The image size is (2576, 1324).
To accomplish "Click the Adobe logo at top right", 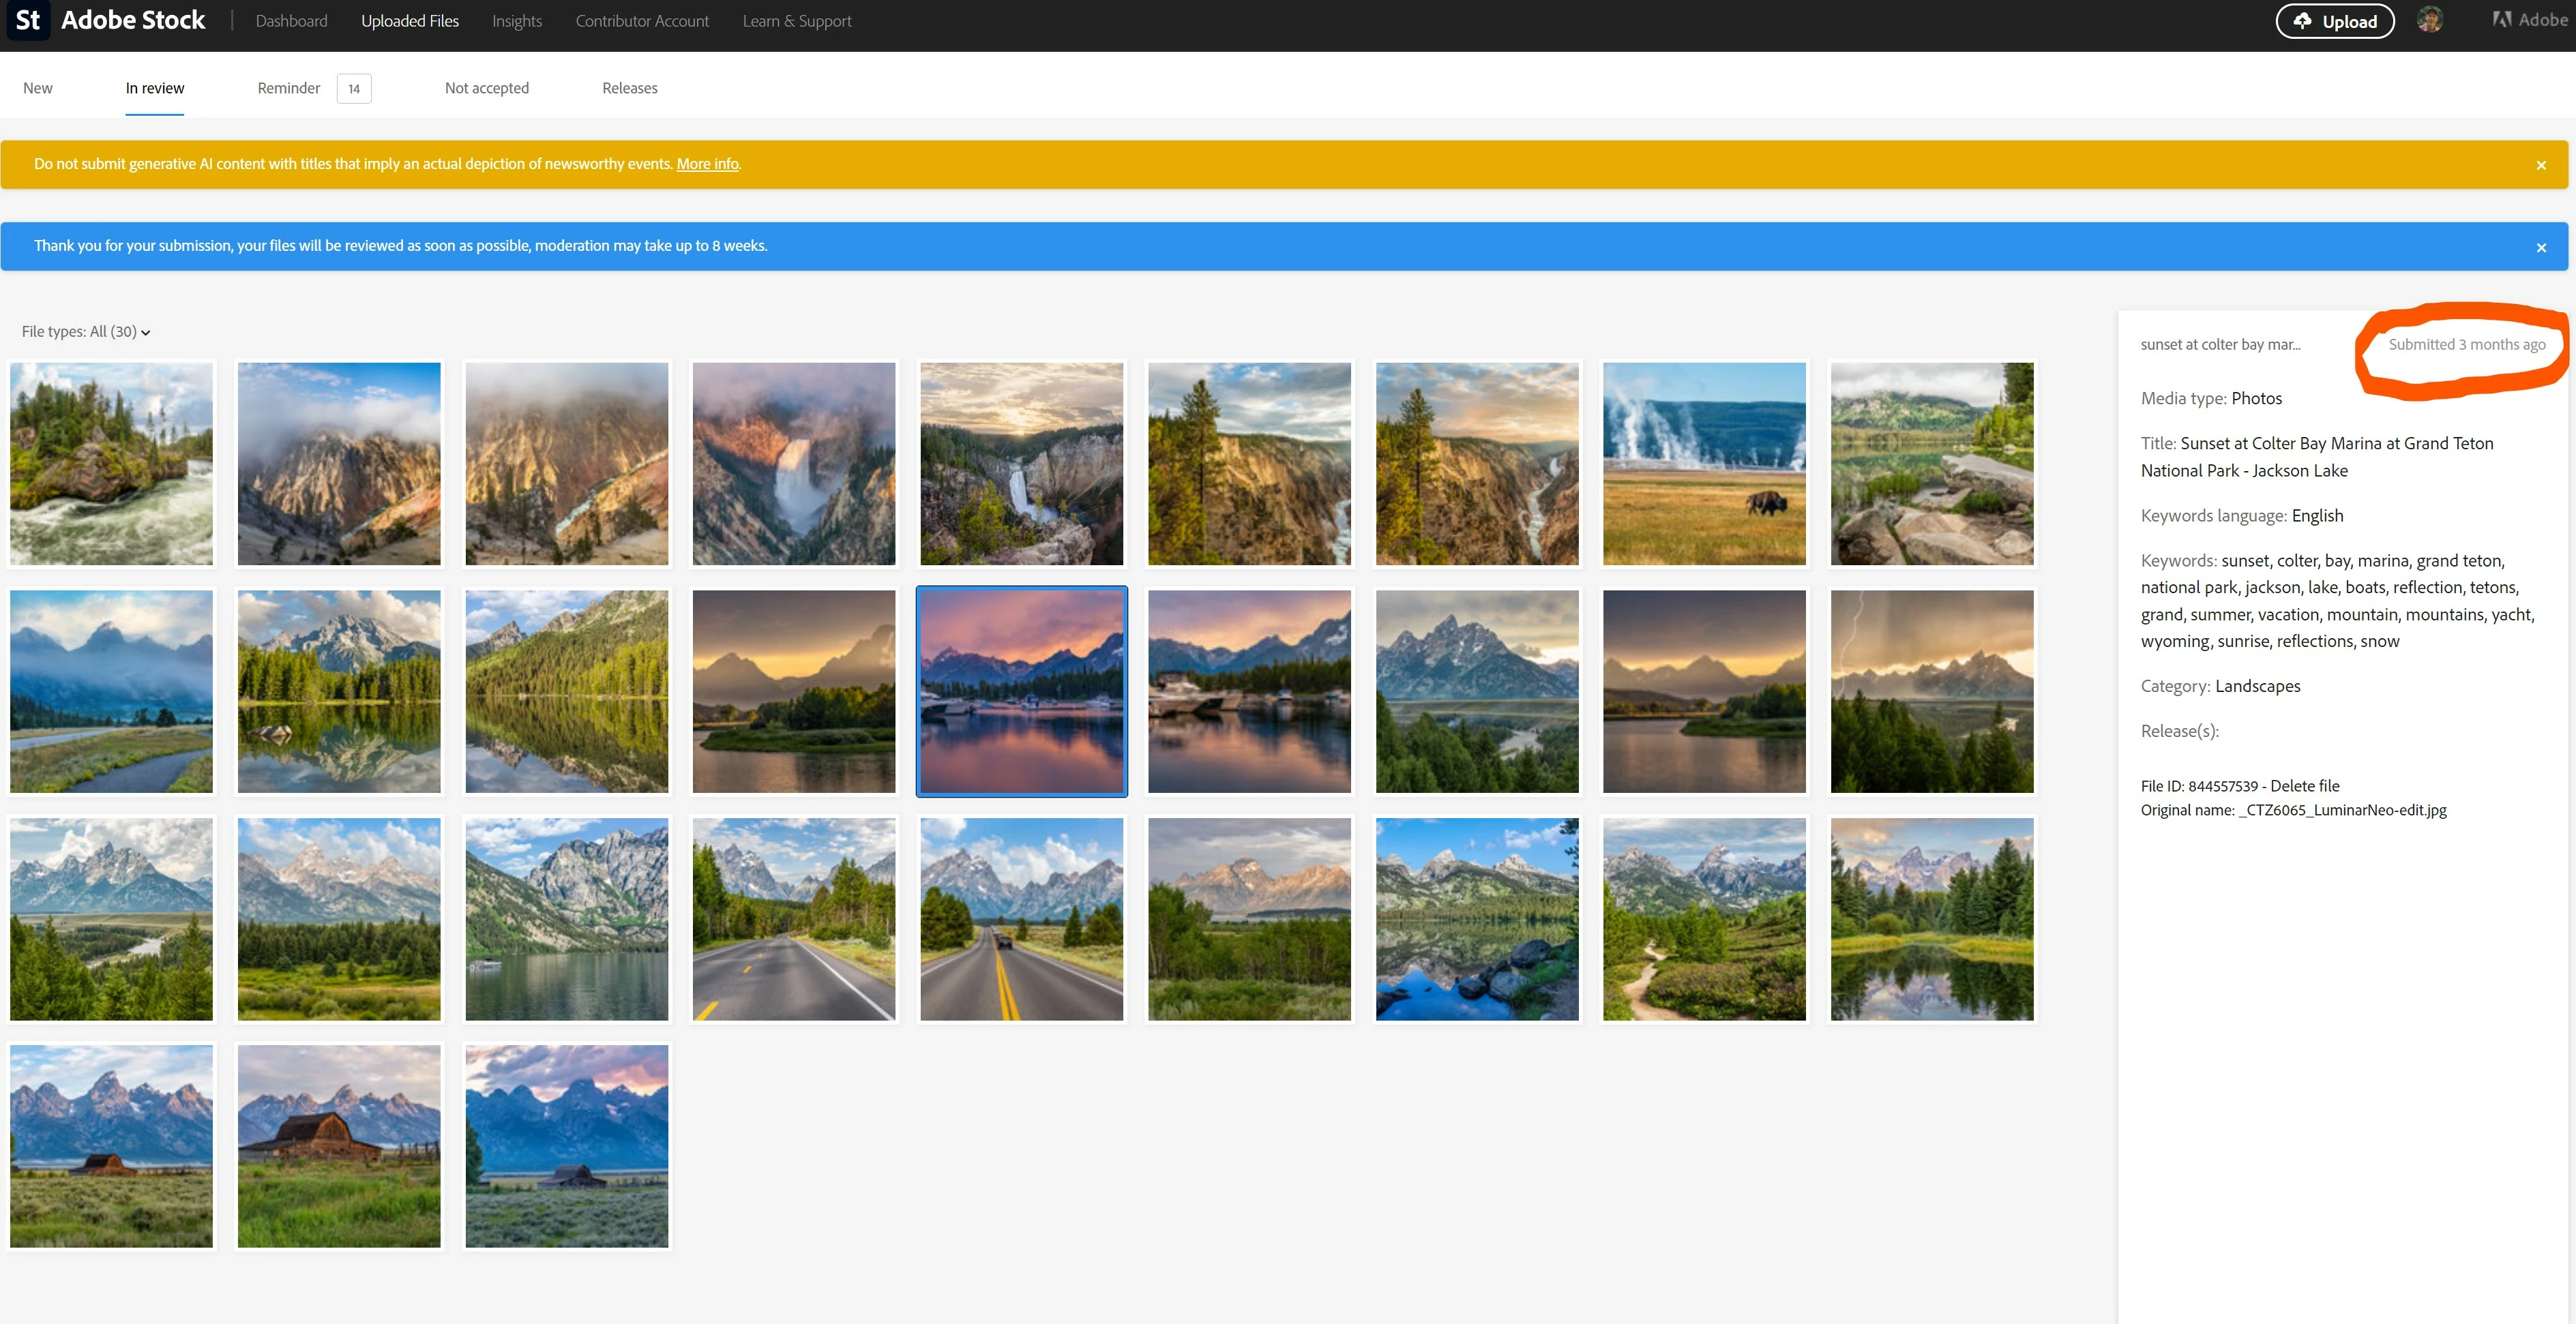I will coord(2529,20).
